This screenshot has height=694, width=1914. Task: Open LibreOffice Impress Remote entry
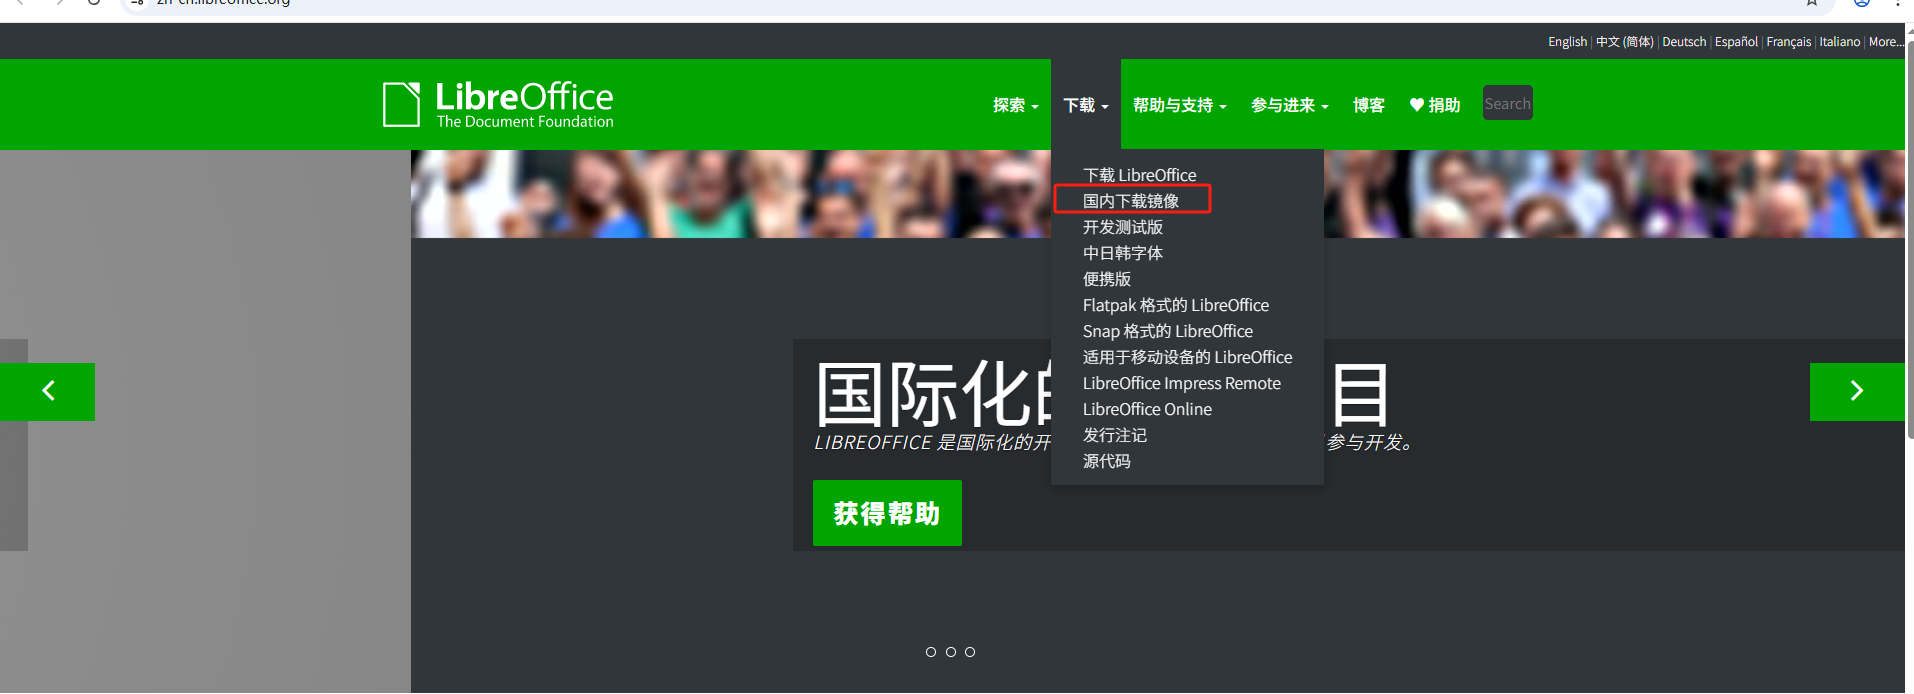pos(1182,383)
